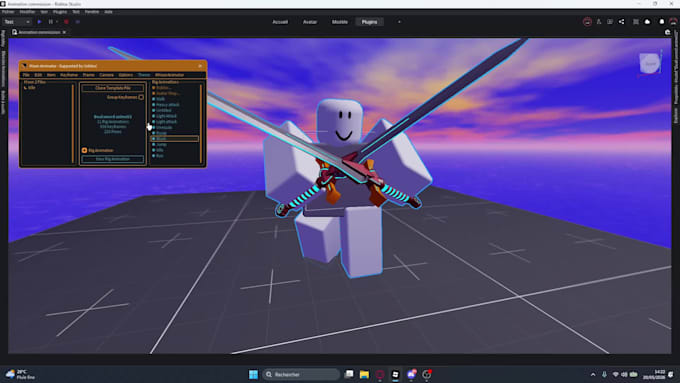The image size is (680, 383).
Task: Add a new ribbon tab with plus
Action: [x=399, y=22]
